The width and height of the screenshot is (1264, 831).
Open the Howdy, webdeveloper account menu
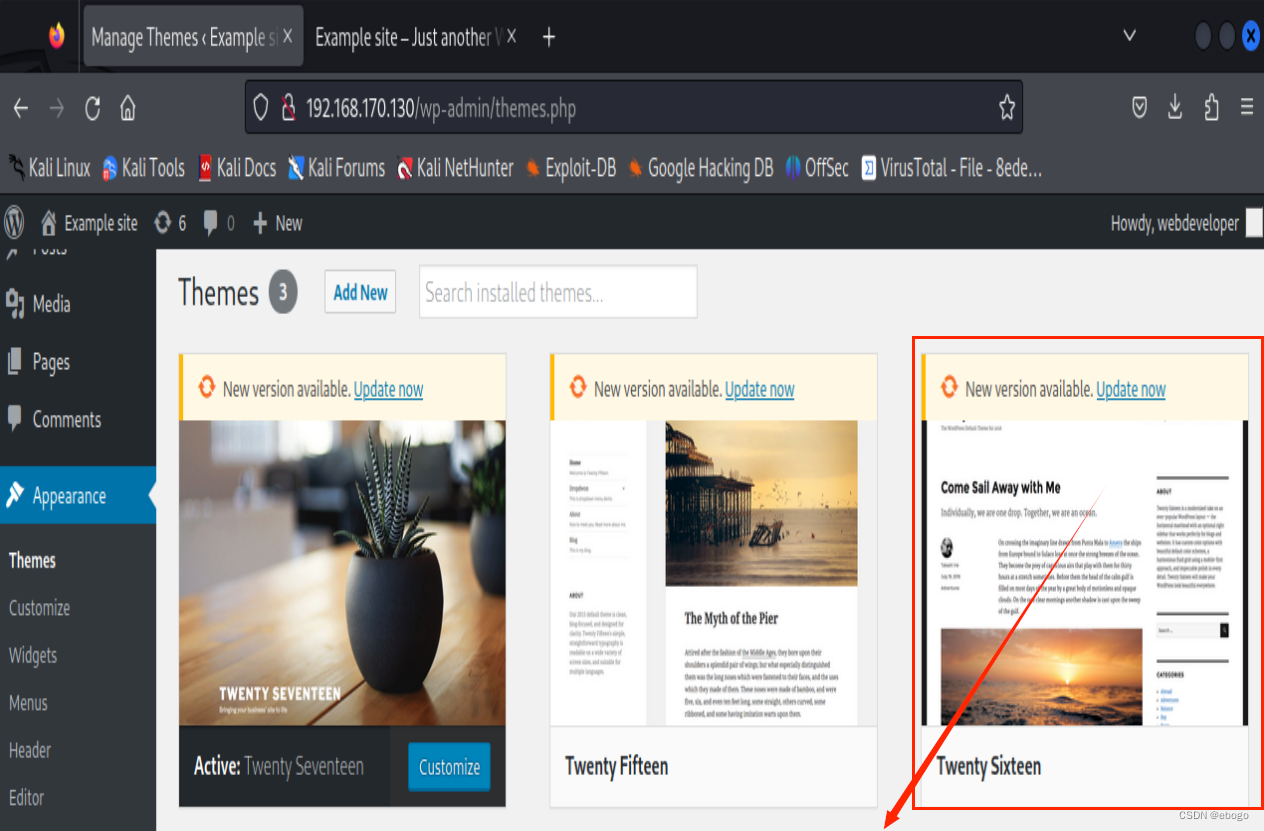coord(1186,223)
